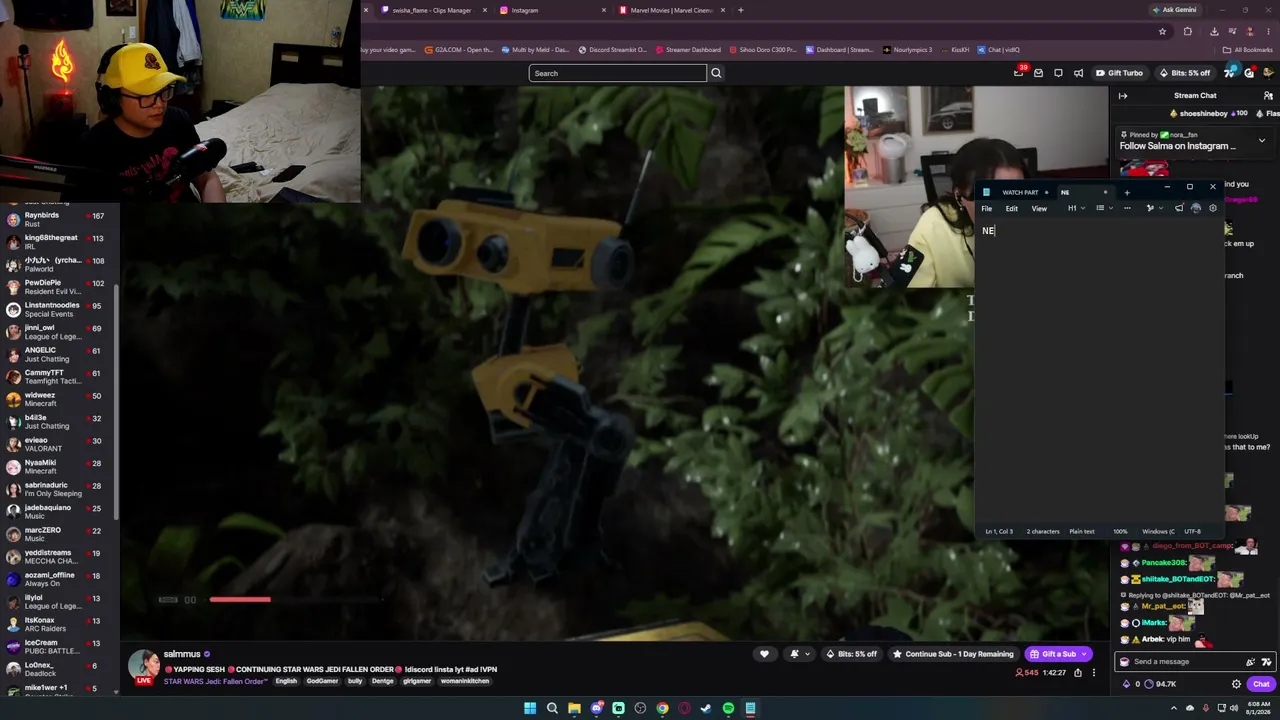Click the 100% zoom level in Notepad
The height and width of the screenshot is (720, 1280).
pos(1120,531)
